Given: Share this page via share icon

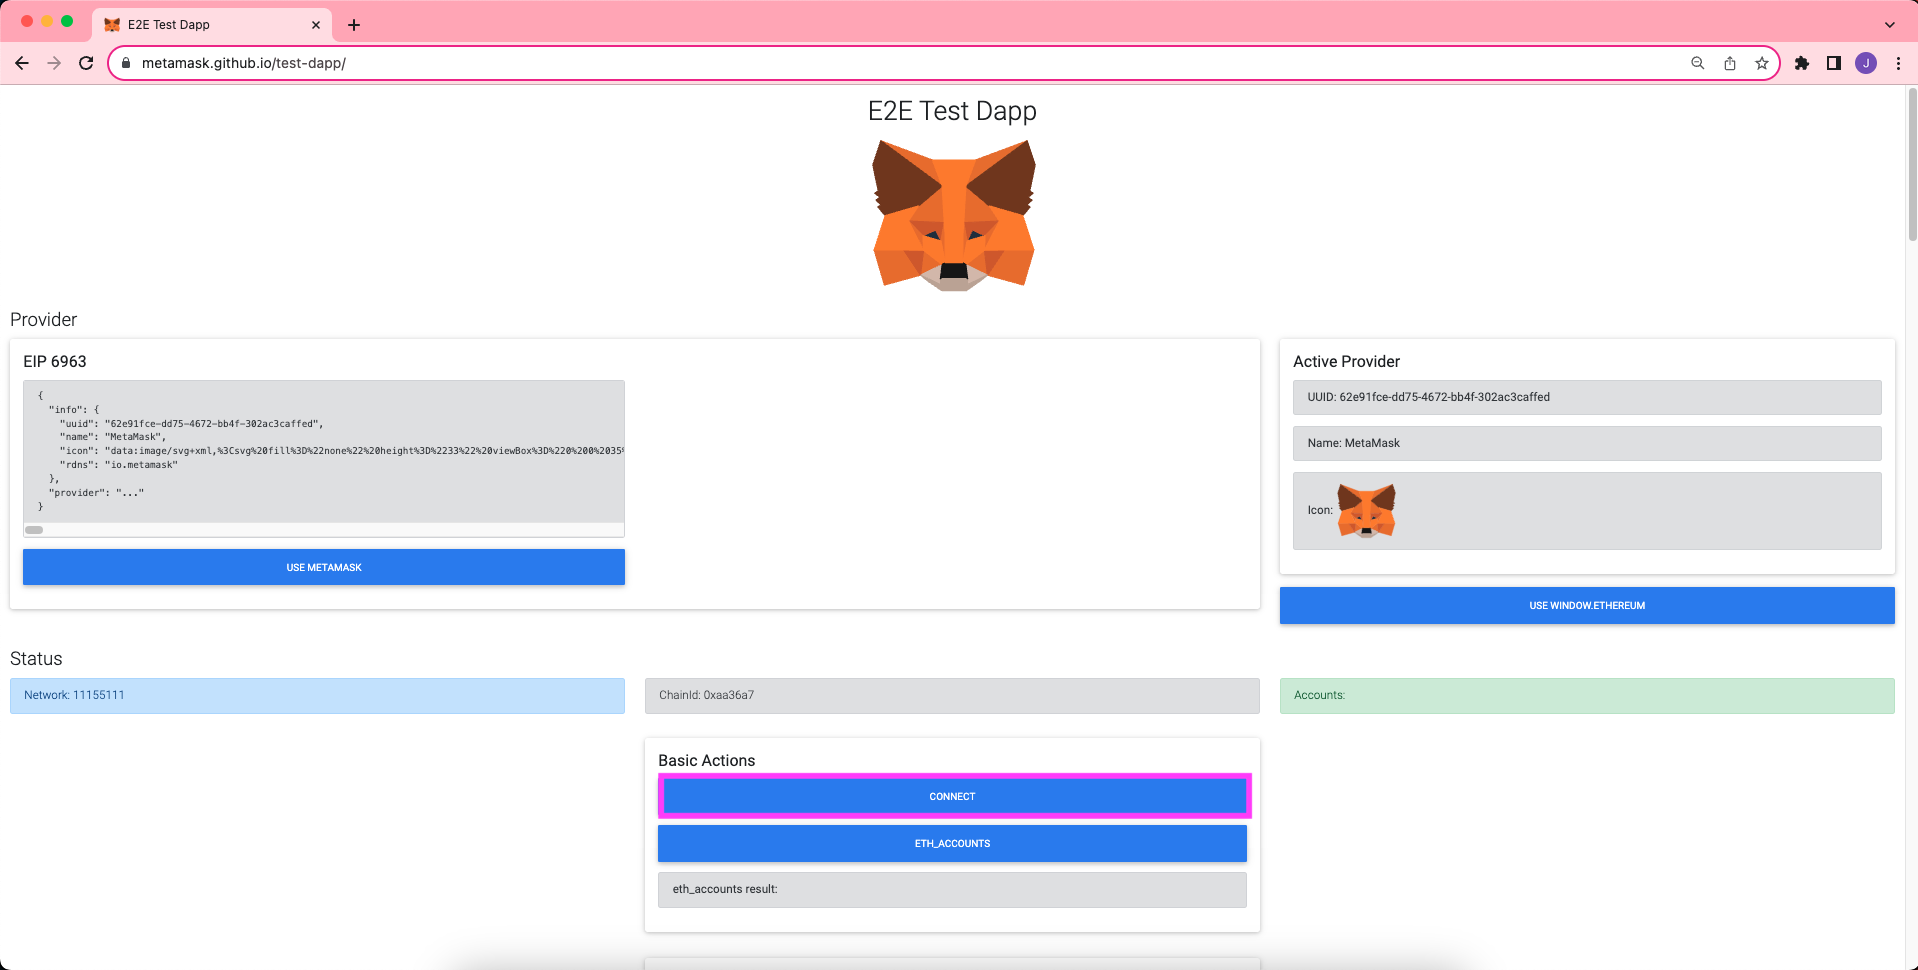Looking at the screenshot, I should coord(1729,63).
